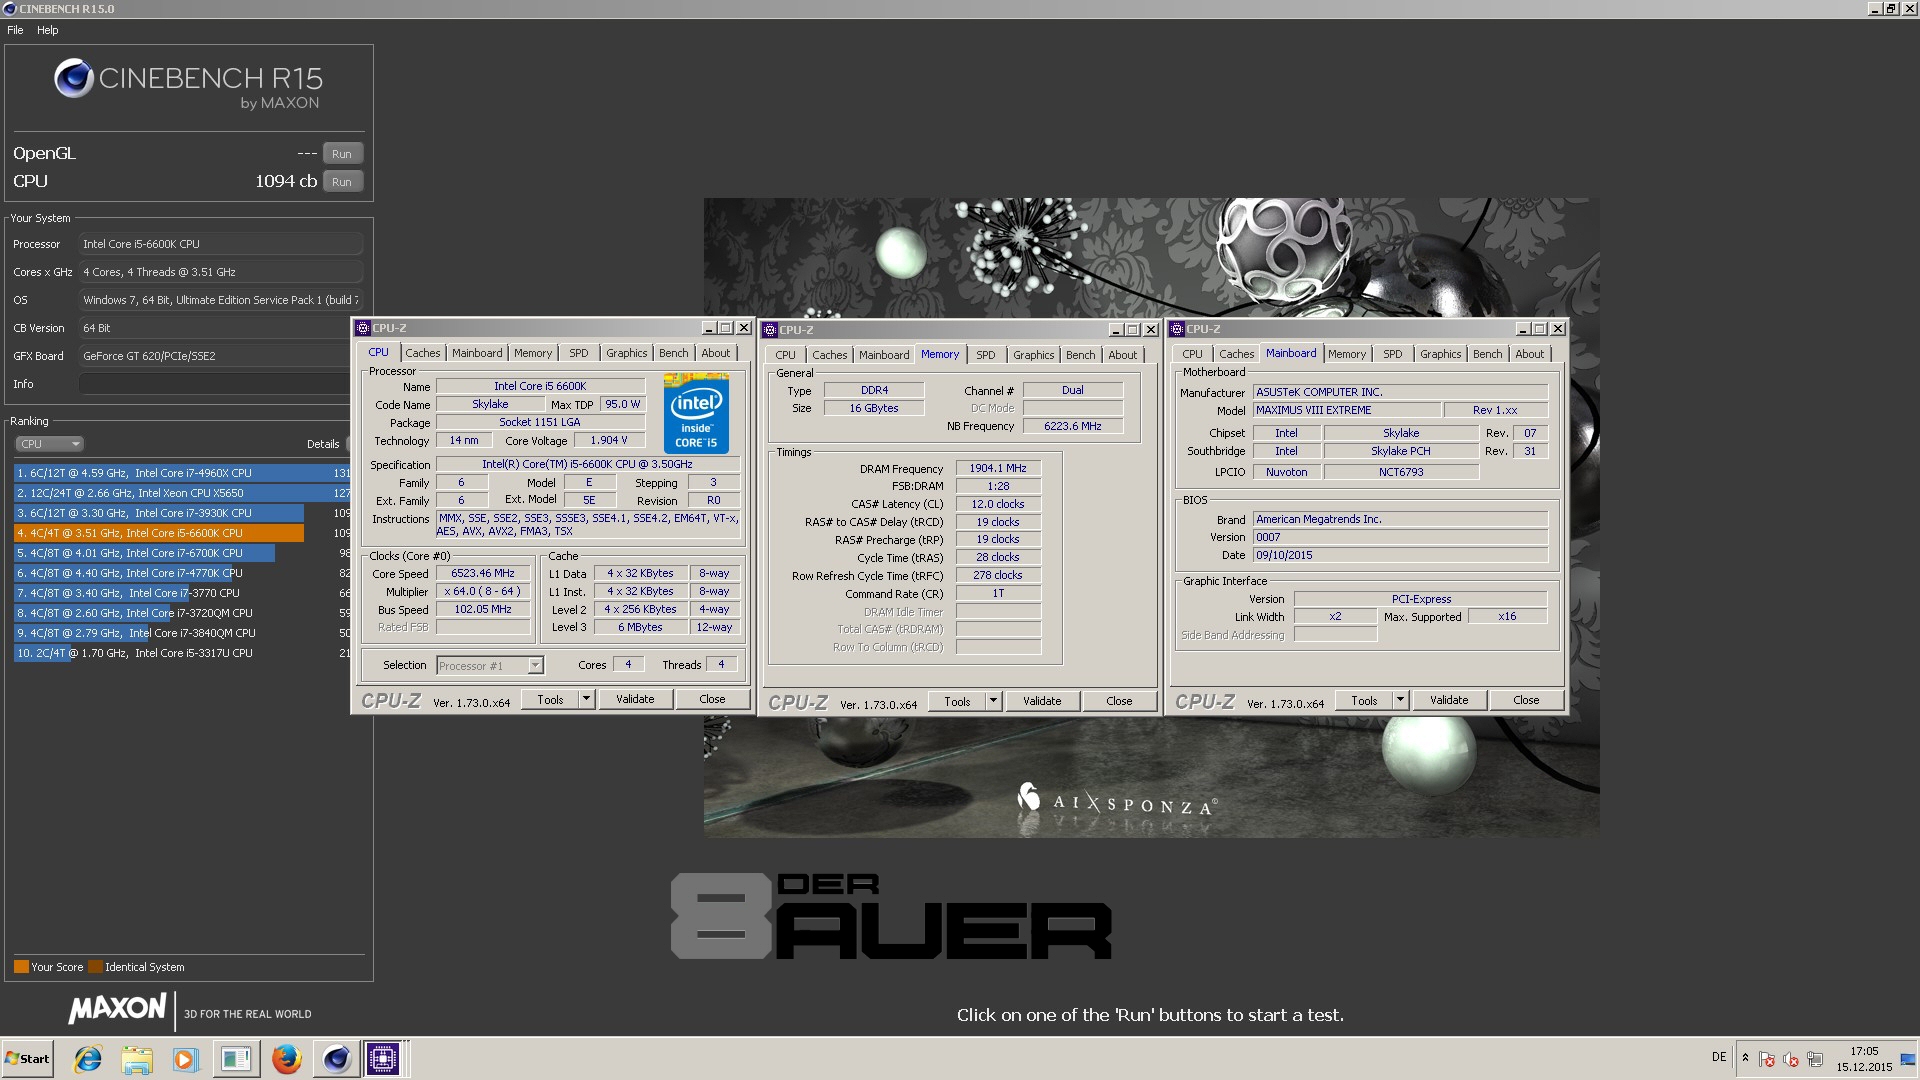This screenshot has width=1920, height=1080.
Task: Click Close button in Memory CPU-Z window
Action: pyautogui.click(x=1119, y=701)
